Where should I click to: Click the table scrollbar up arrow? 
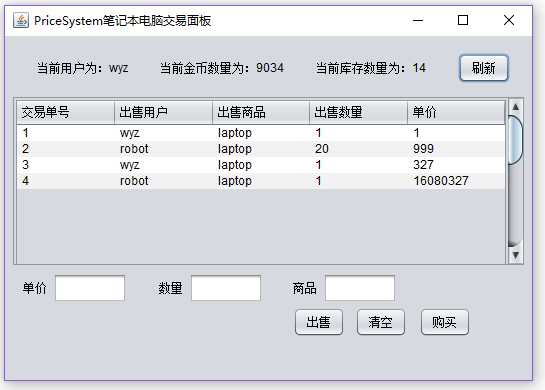click(x=515, y=107)
